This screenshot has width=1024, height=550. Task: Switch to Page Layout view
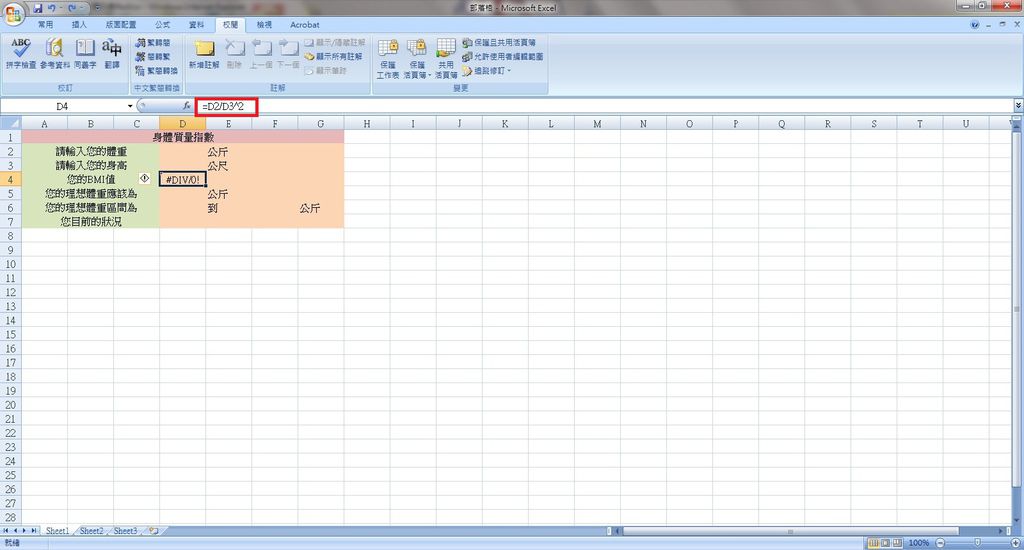(885, 543)
